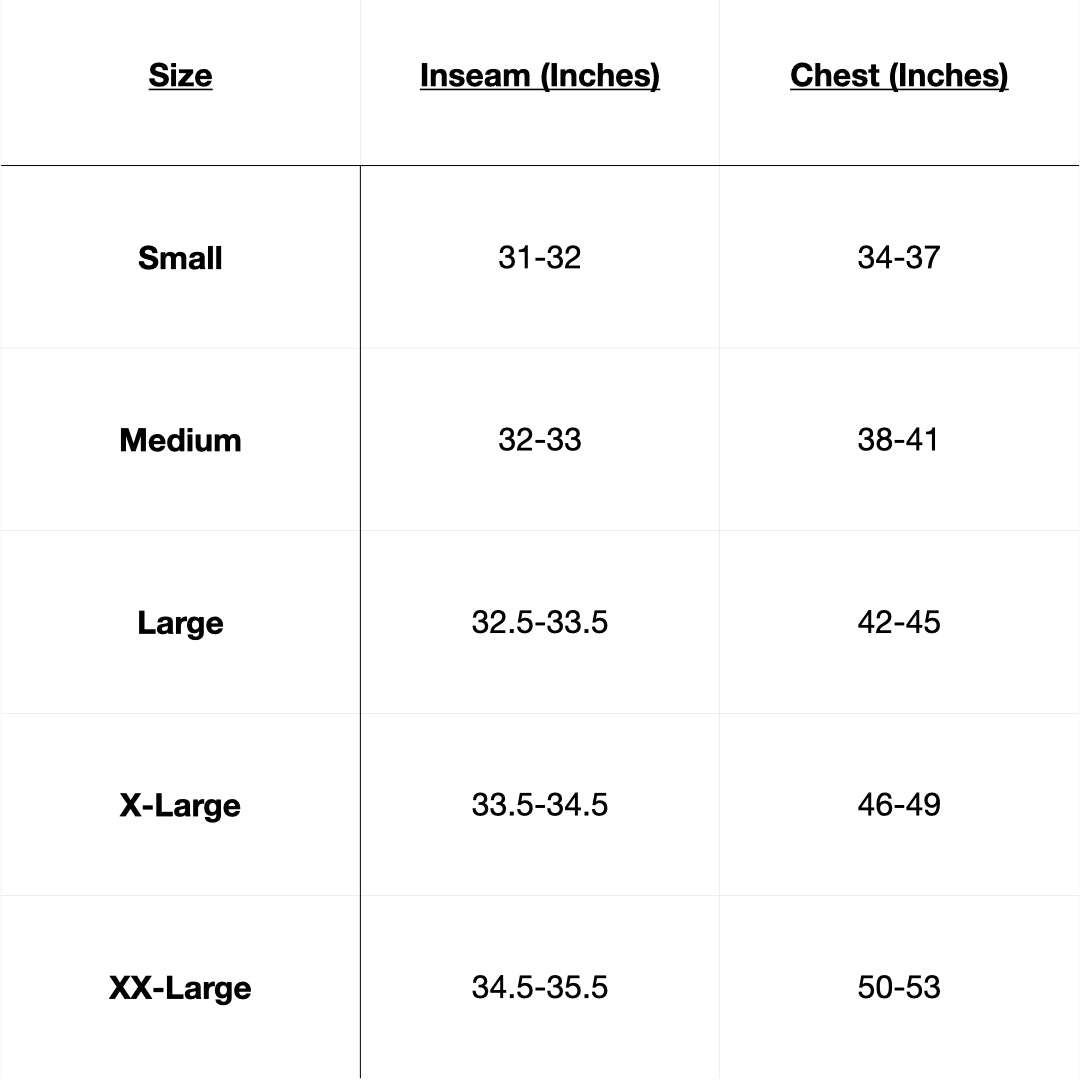1080x1080 pixels.
Task: Select the XX-Large size row label
Action: [x=180, y=988]
